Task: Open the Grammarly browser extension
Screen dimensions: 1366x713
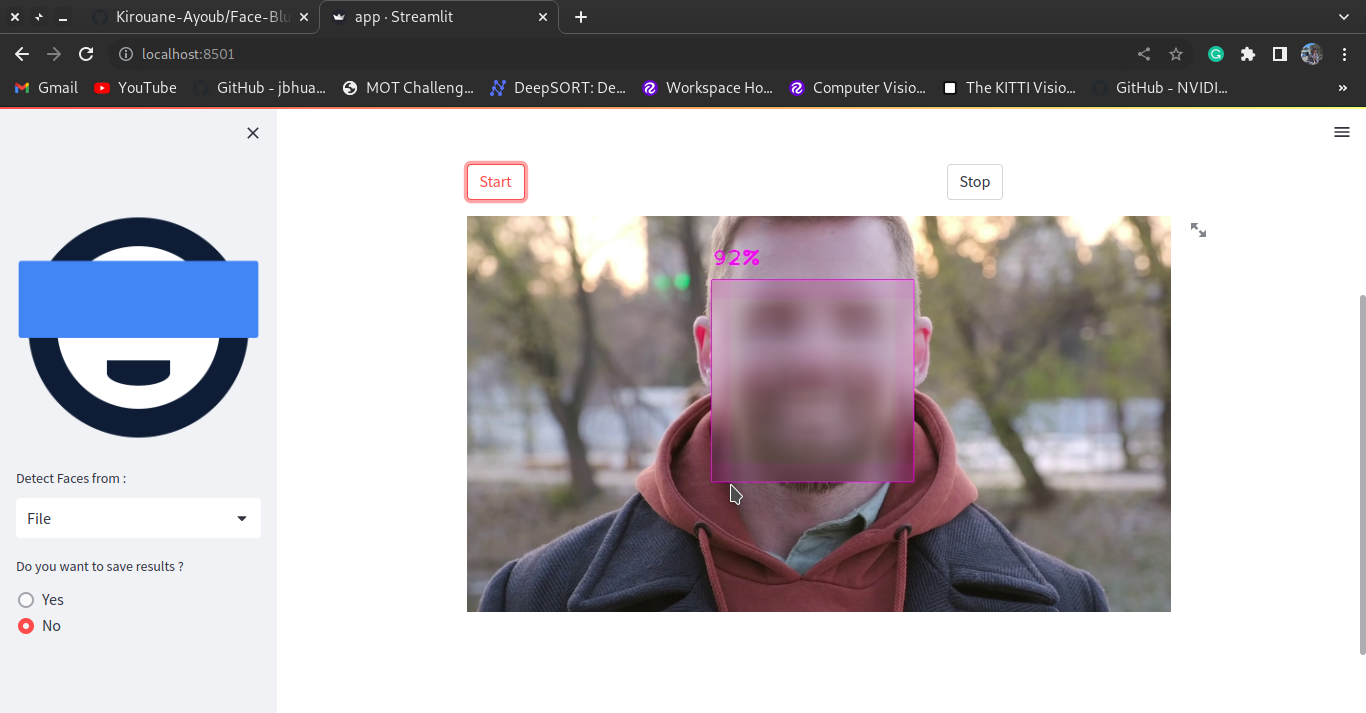Action: [x=1215, y=54]
